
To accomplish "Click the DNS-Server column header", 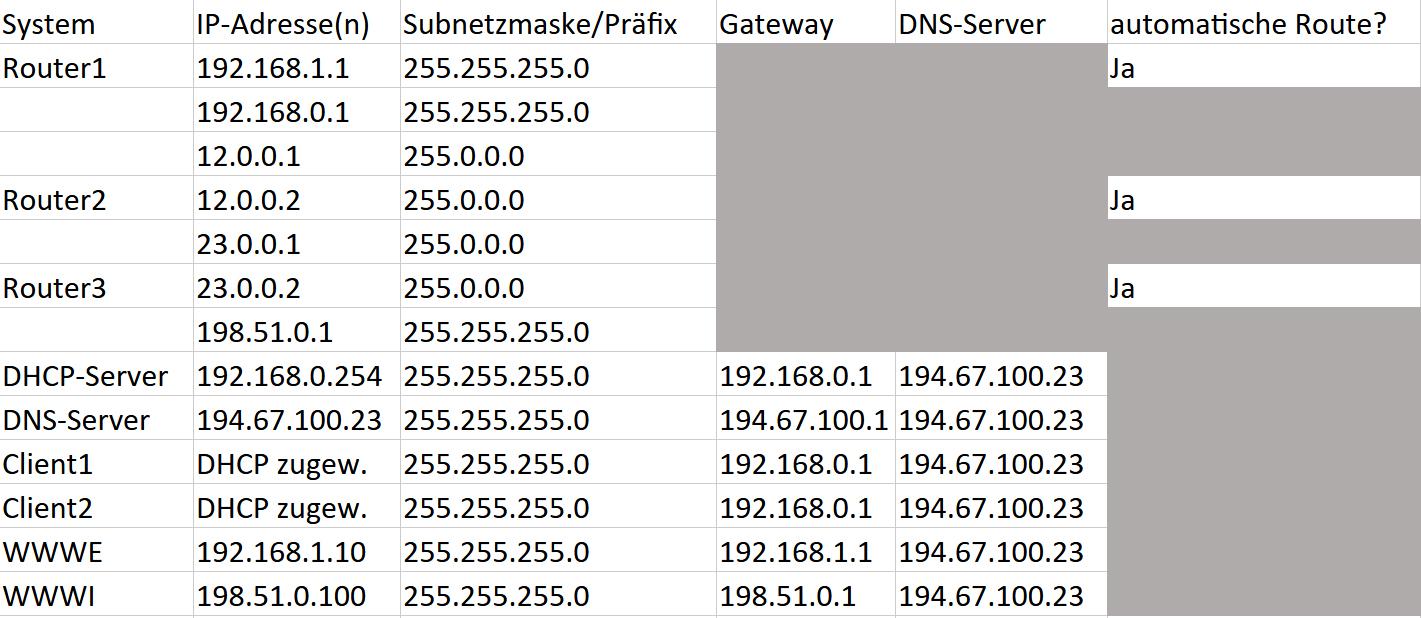I will [1001, 24].
